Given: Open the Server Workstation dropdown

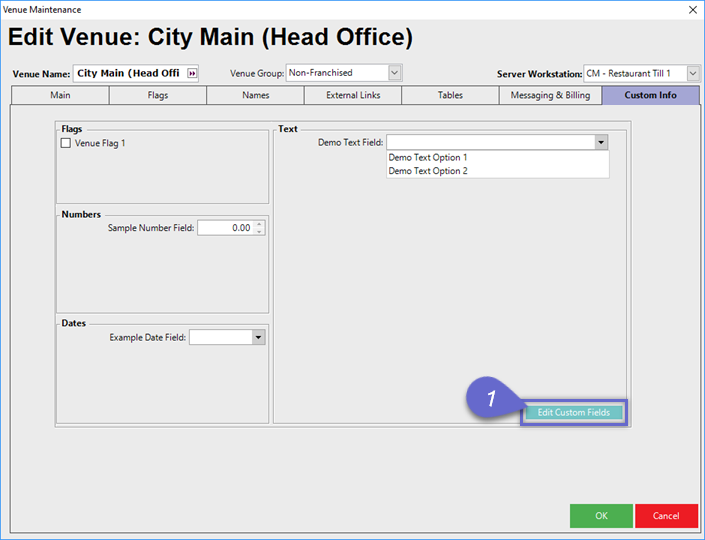Looking at the screenshot, I should point(692,73).
